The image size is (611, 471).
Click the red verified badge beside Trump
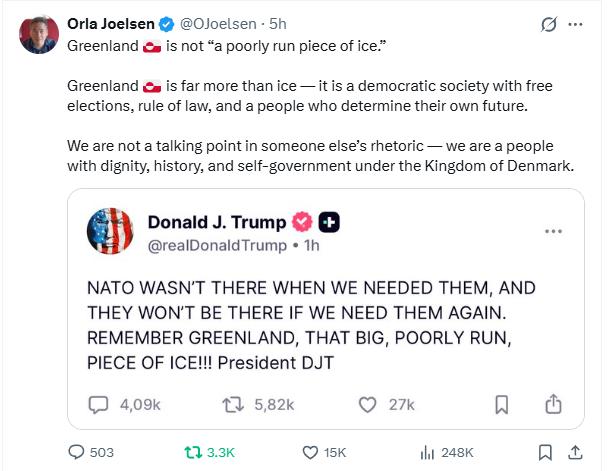[x=302, y=222]
